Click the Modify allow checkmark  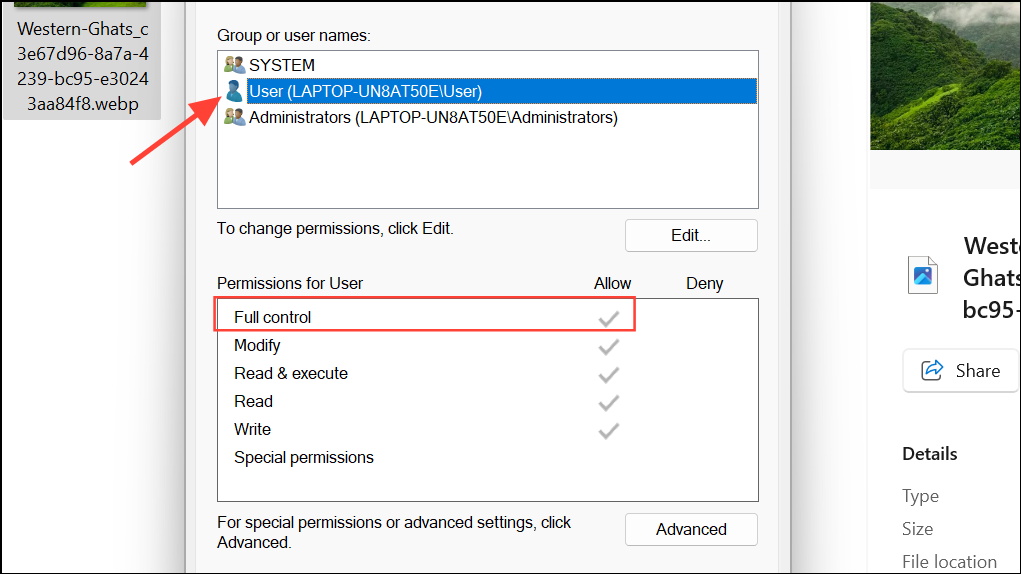point(609,347)
